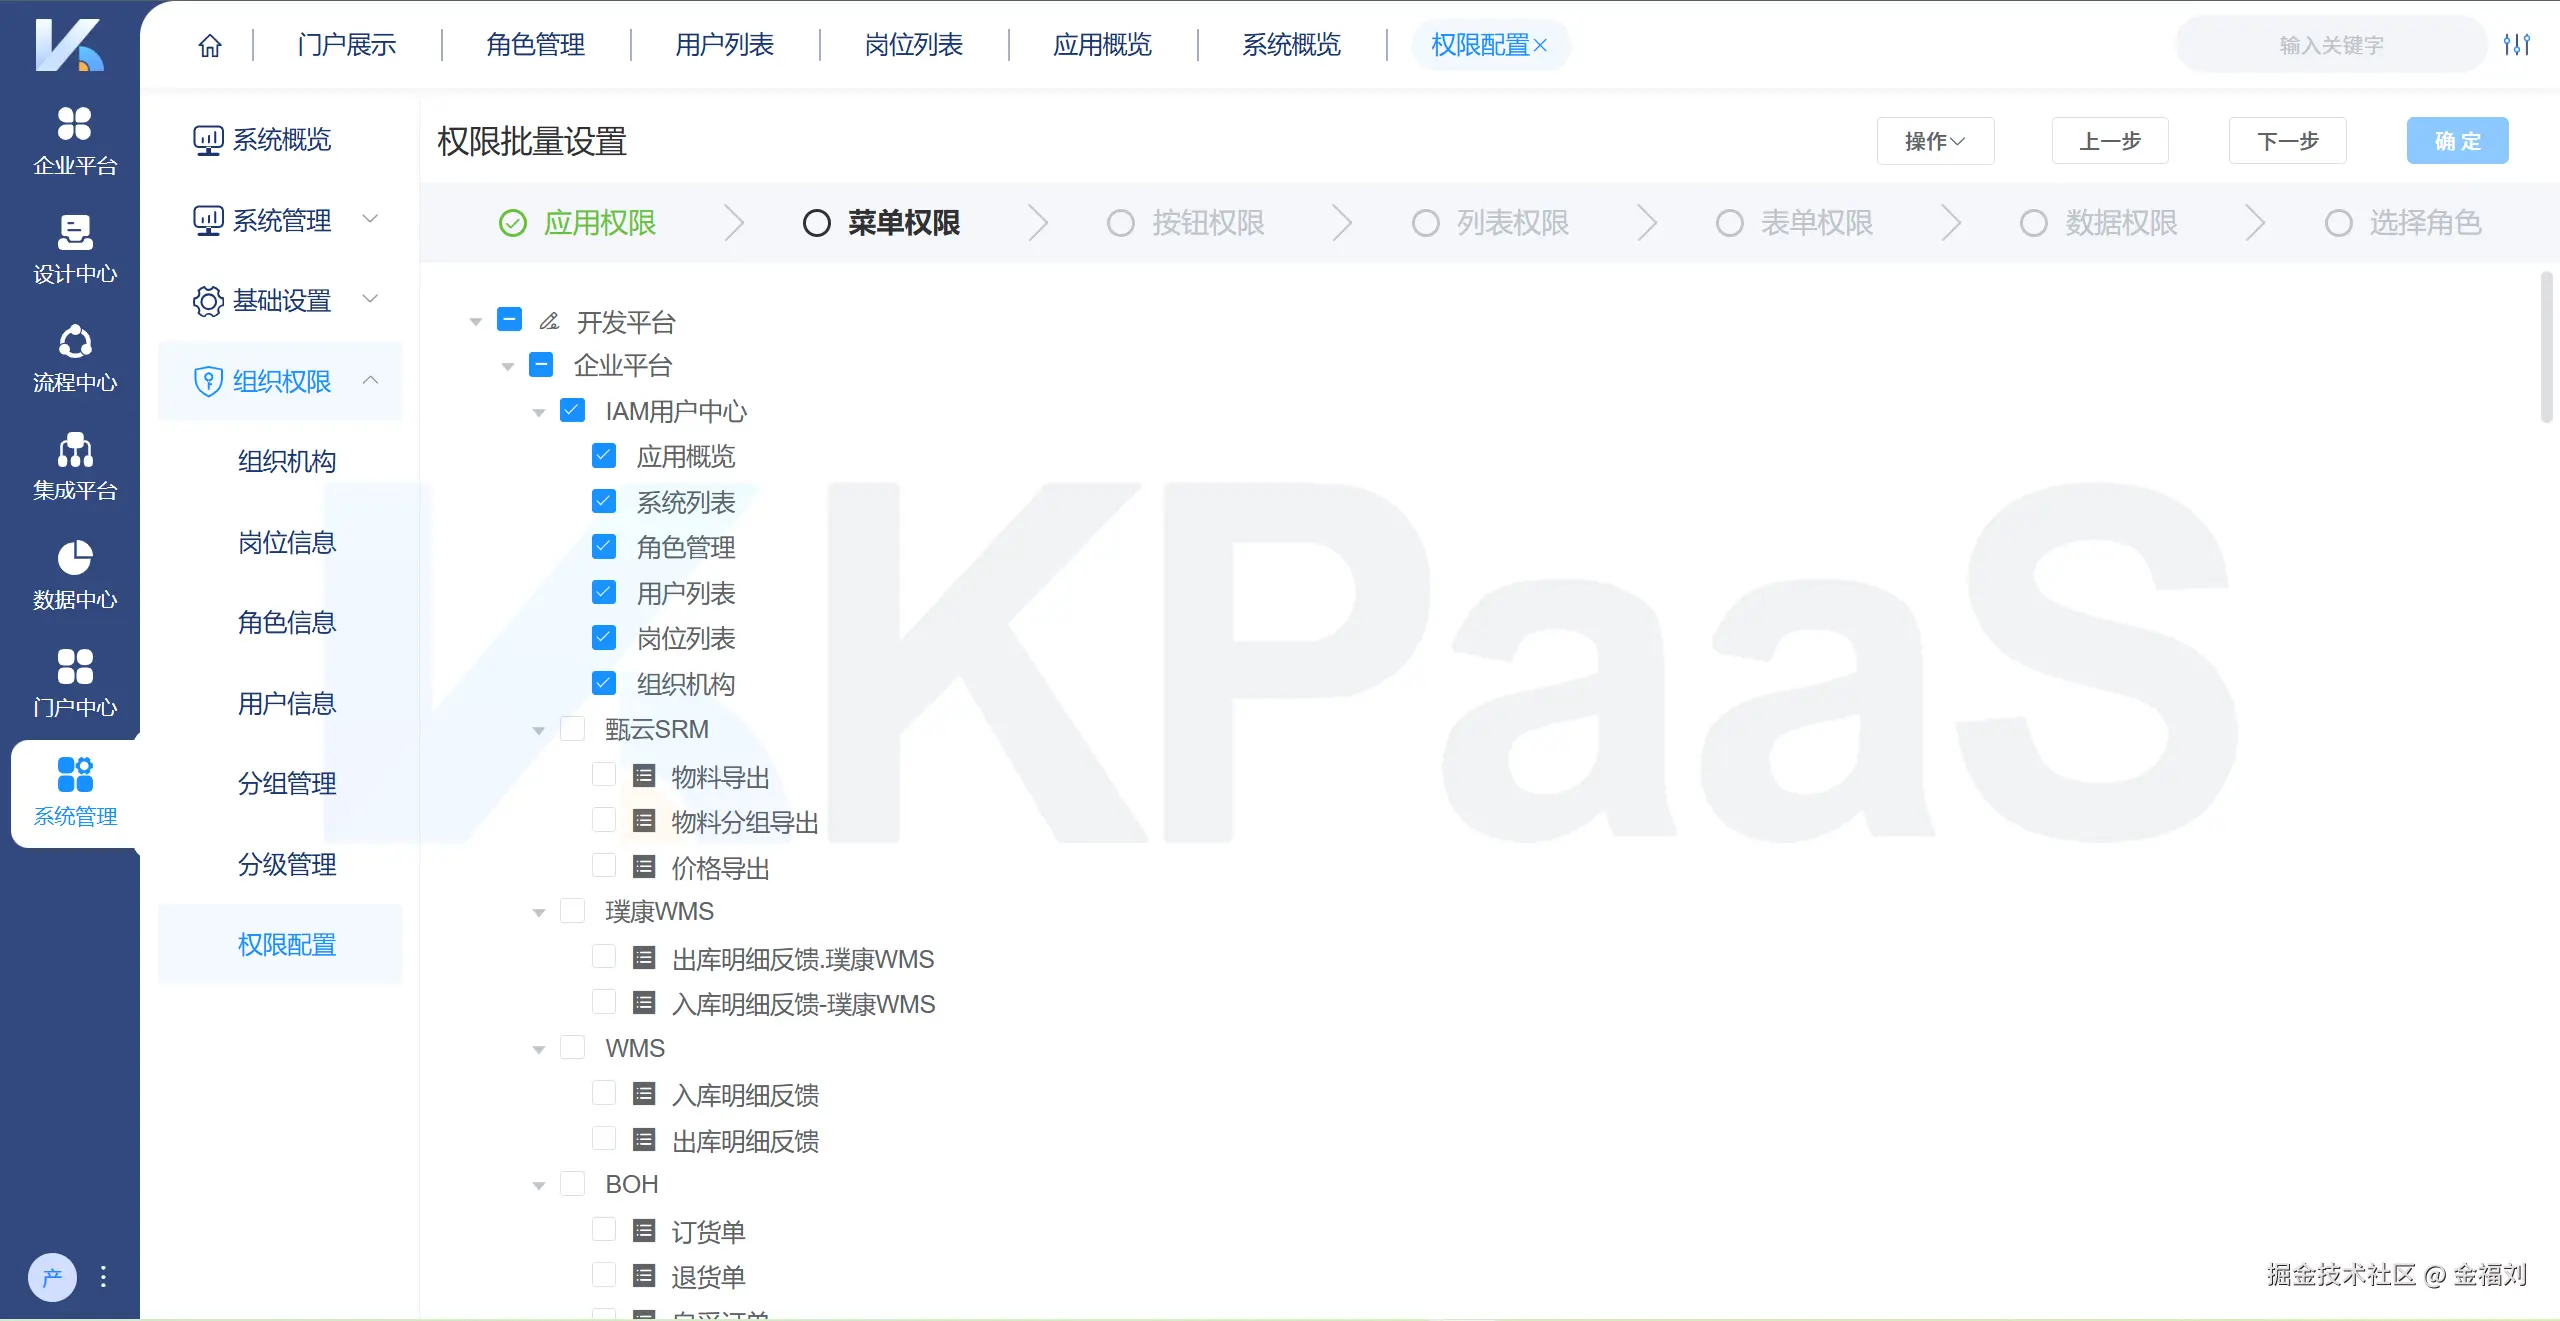Click inside the keyword search input field

point(2330,44)
